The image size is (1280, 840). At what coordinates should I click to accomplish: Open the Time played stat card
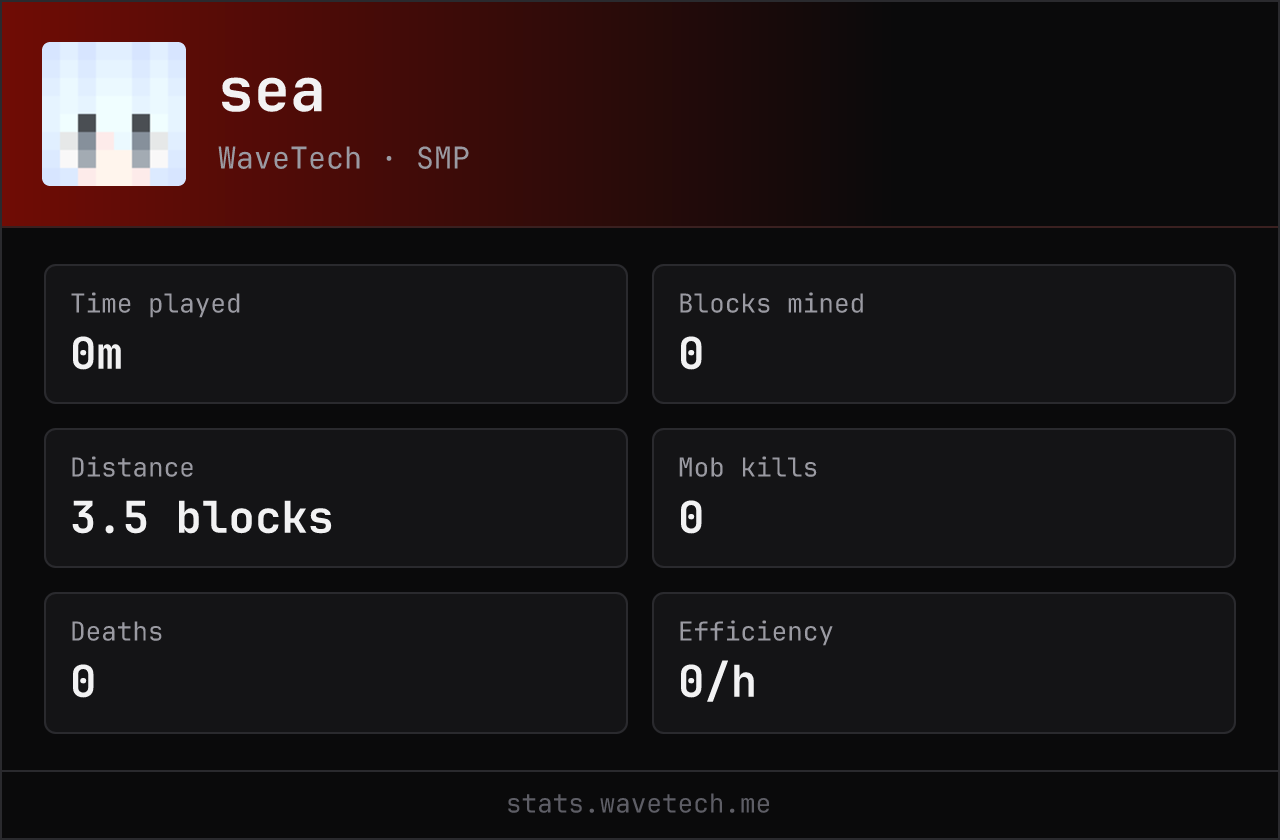[x=336, y=334]
